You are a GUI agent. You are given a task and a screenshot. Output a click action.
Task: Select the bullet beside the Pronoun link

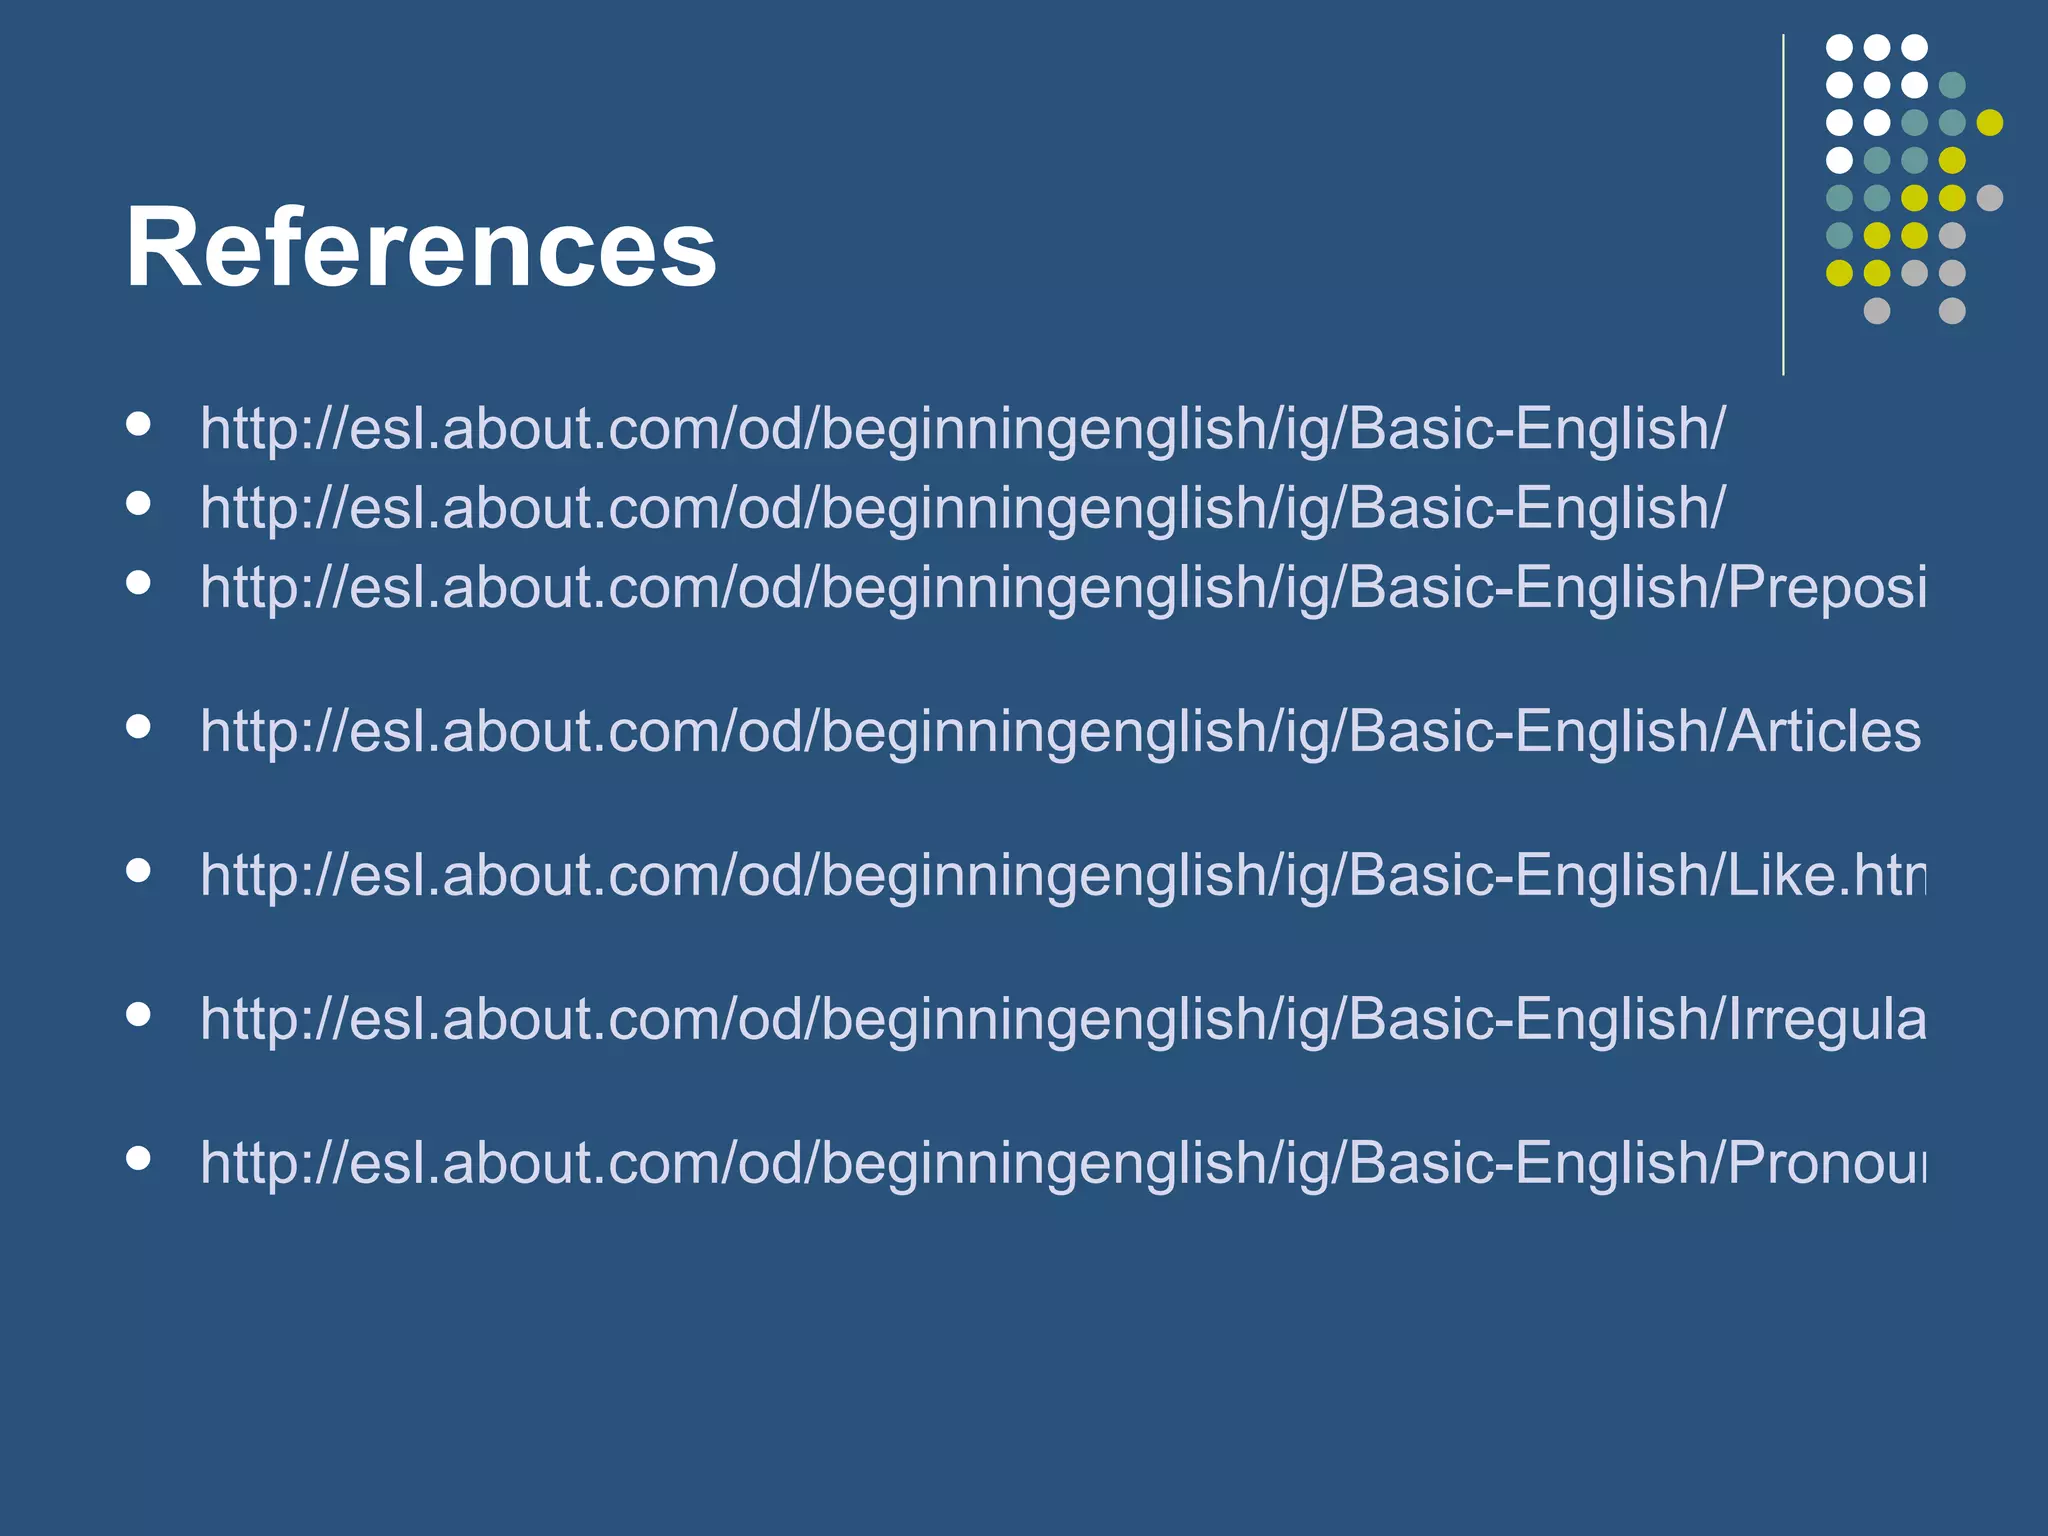point(139,1158)
